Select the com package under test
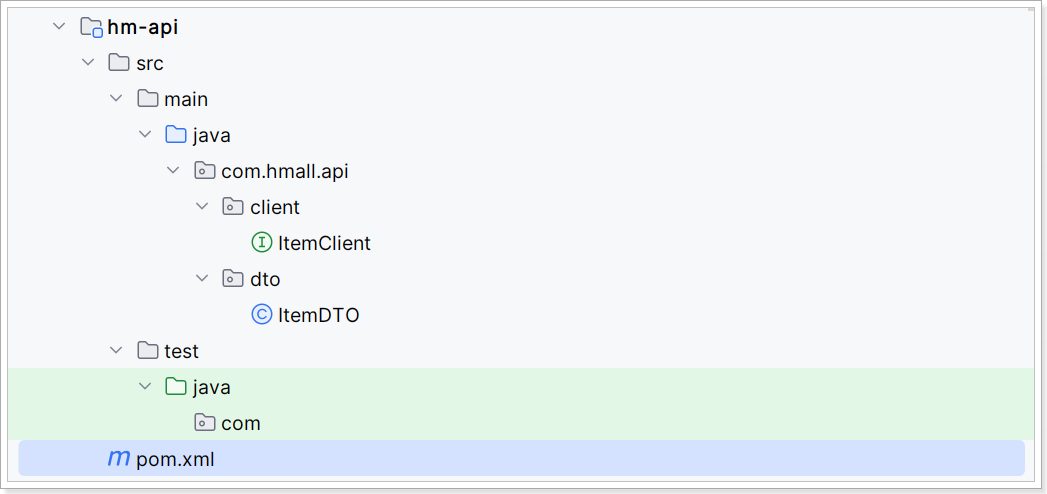Viewport: 1047px width, 494px height. [x=241, y=423]
